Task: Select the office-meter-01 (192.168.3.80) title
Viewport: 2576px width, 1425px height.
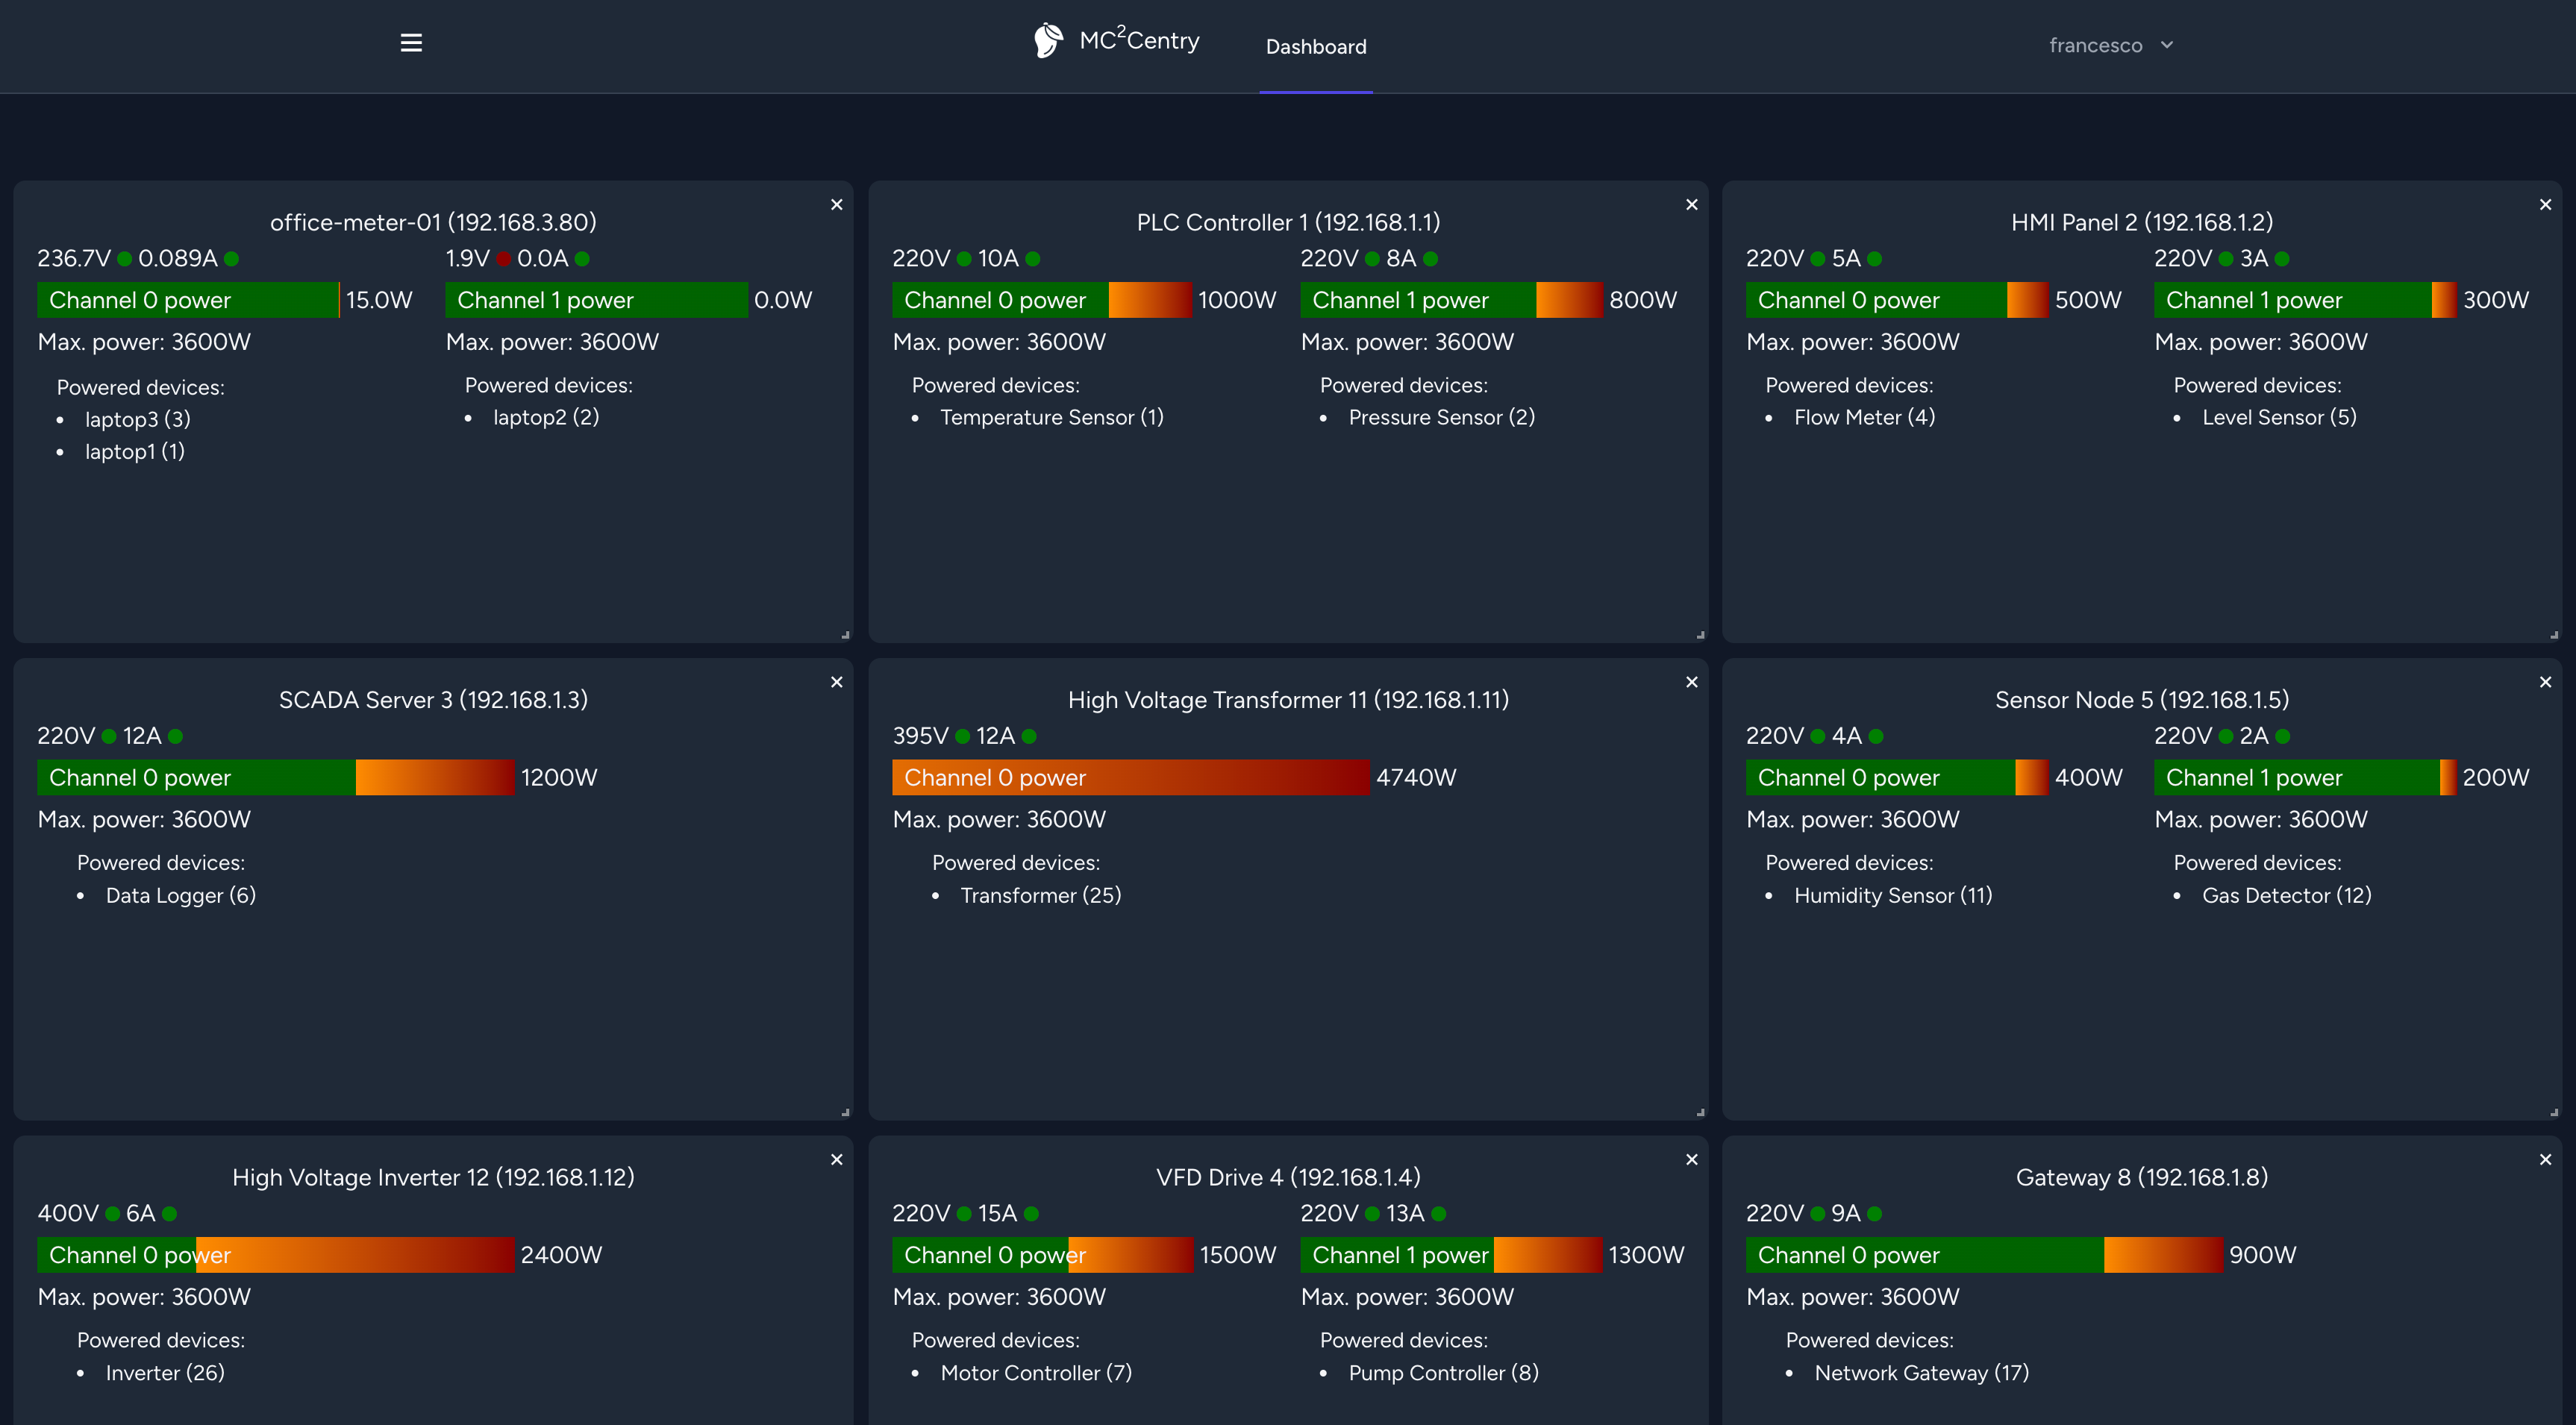Action: pos(433,222)
